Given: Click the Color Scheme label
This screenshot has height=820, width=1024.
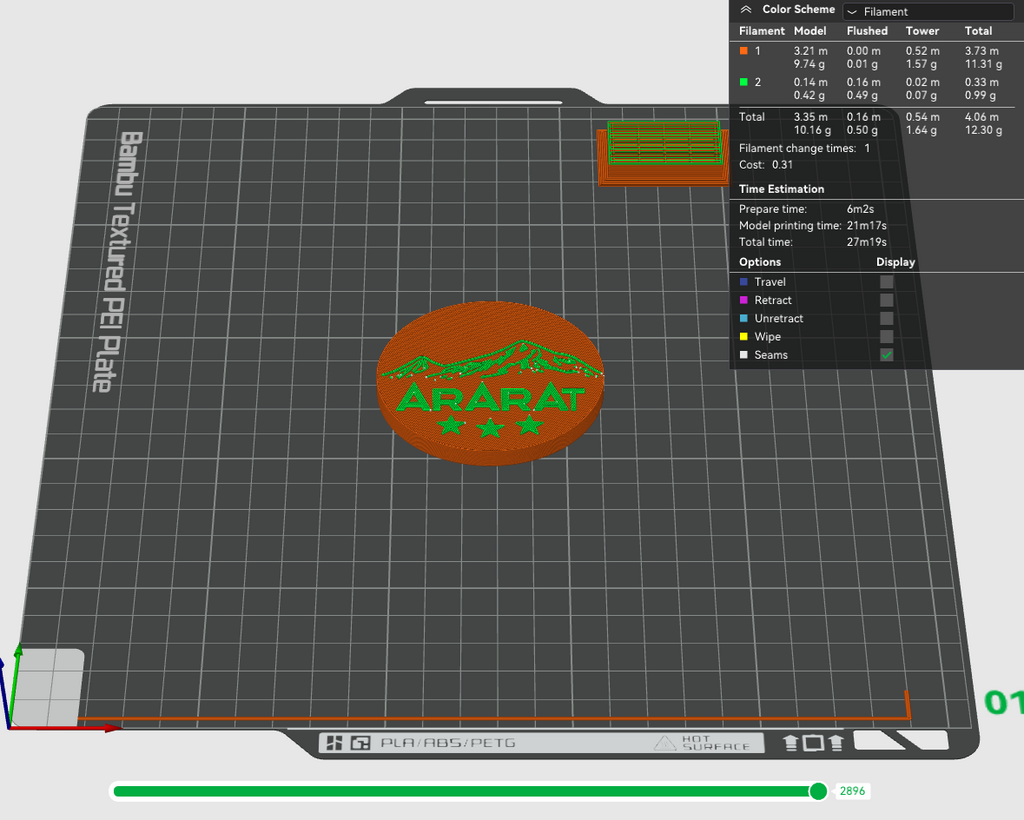Looking at the screenshot, I should tap(798, 9).
